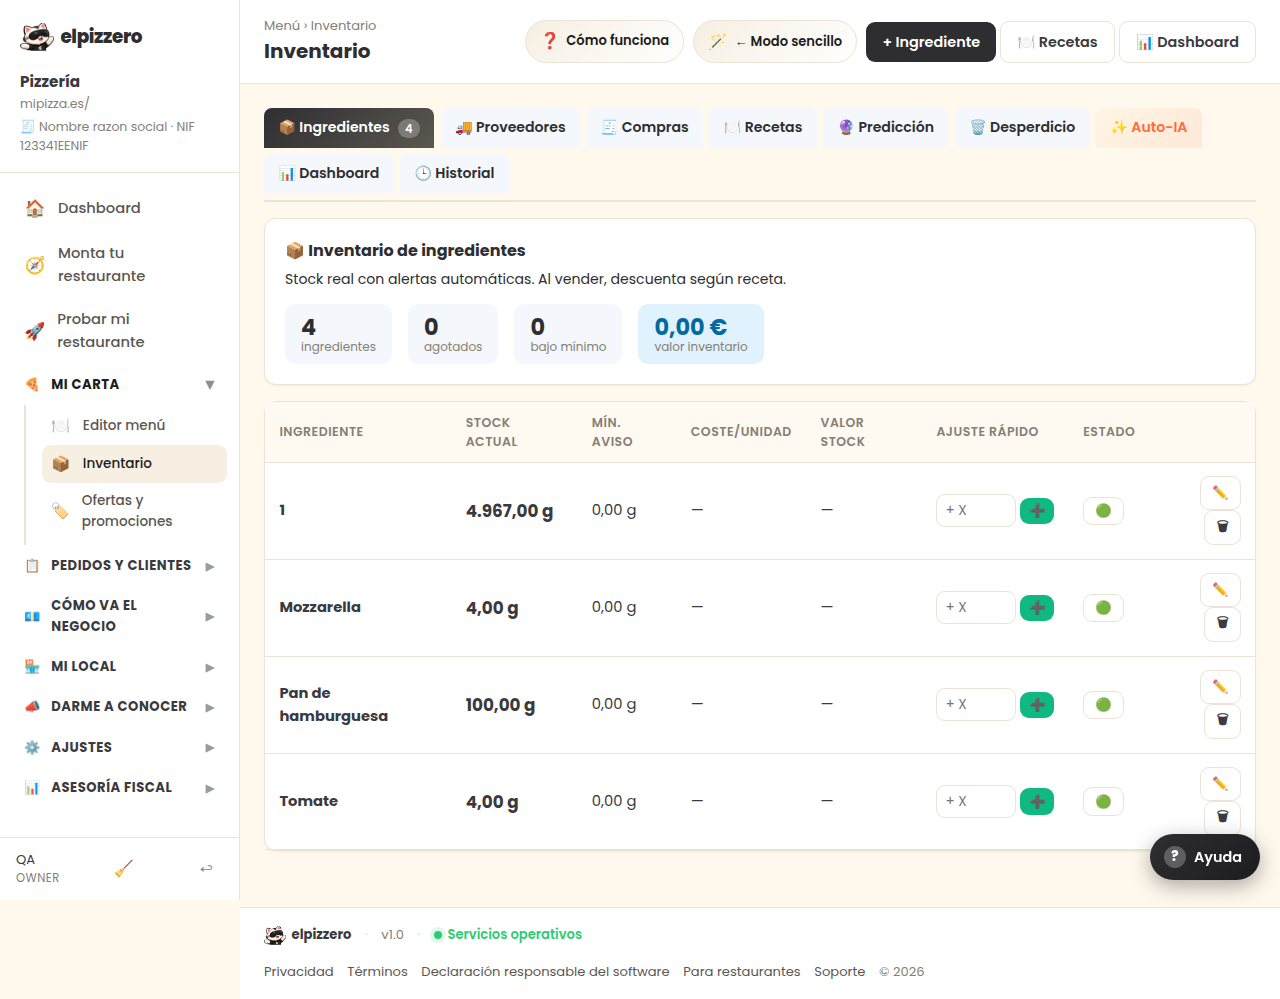Screen dimensions: 1280x999
Task: Expand the MI LOCAL section
Action: click(x=119, y=667)
